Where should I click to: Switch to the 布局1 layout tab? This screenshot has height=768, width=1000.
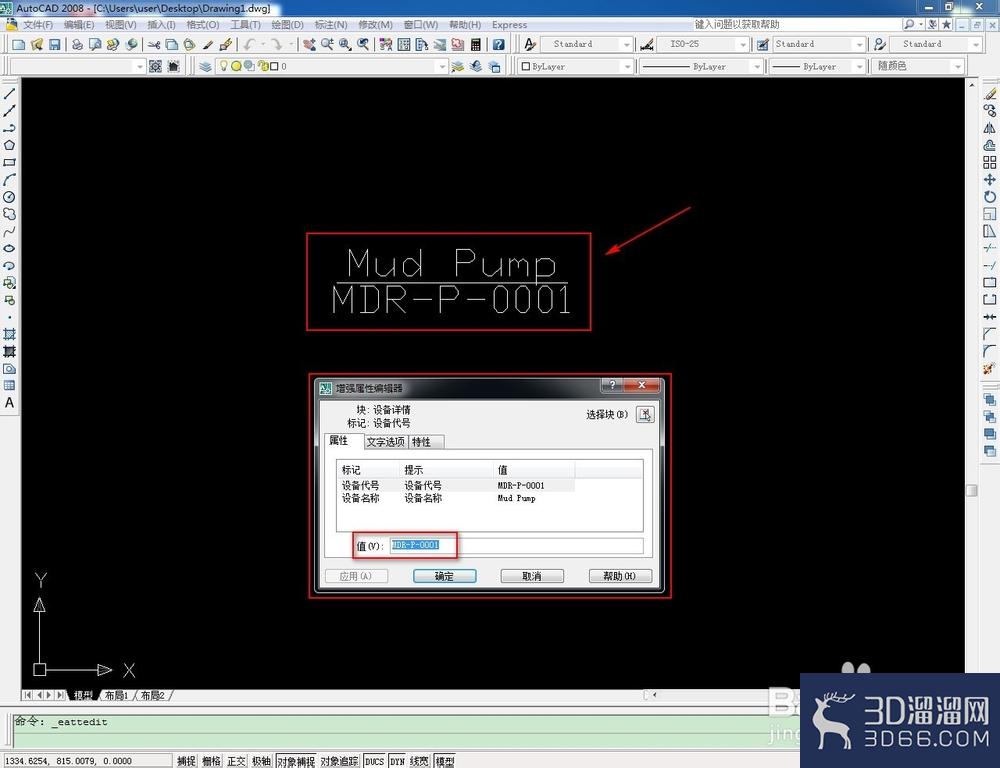tap(117, 695)
